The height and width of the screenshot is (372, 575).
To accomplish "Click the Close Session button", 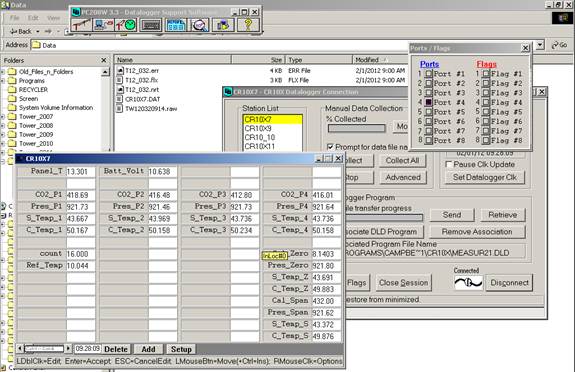I will click(x=403, y=283).
